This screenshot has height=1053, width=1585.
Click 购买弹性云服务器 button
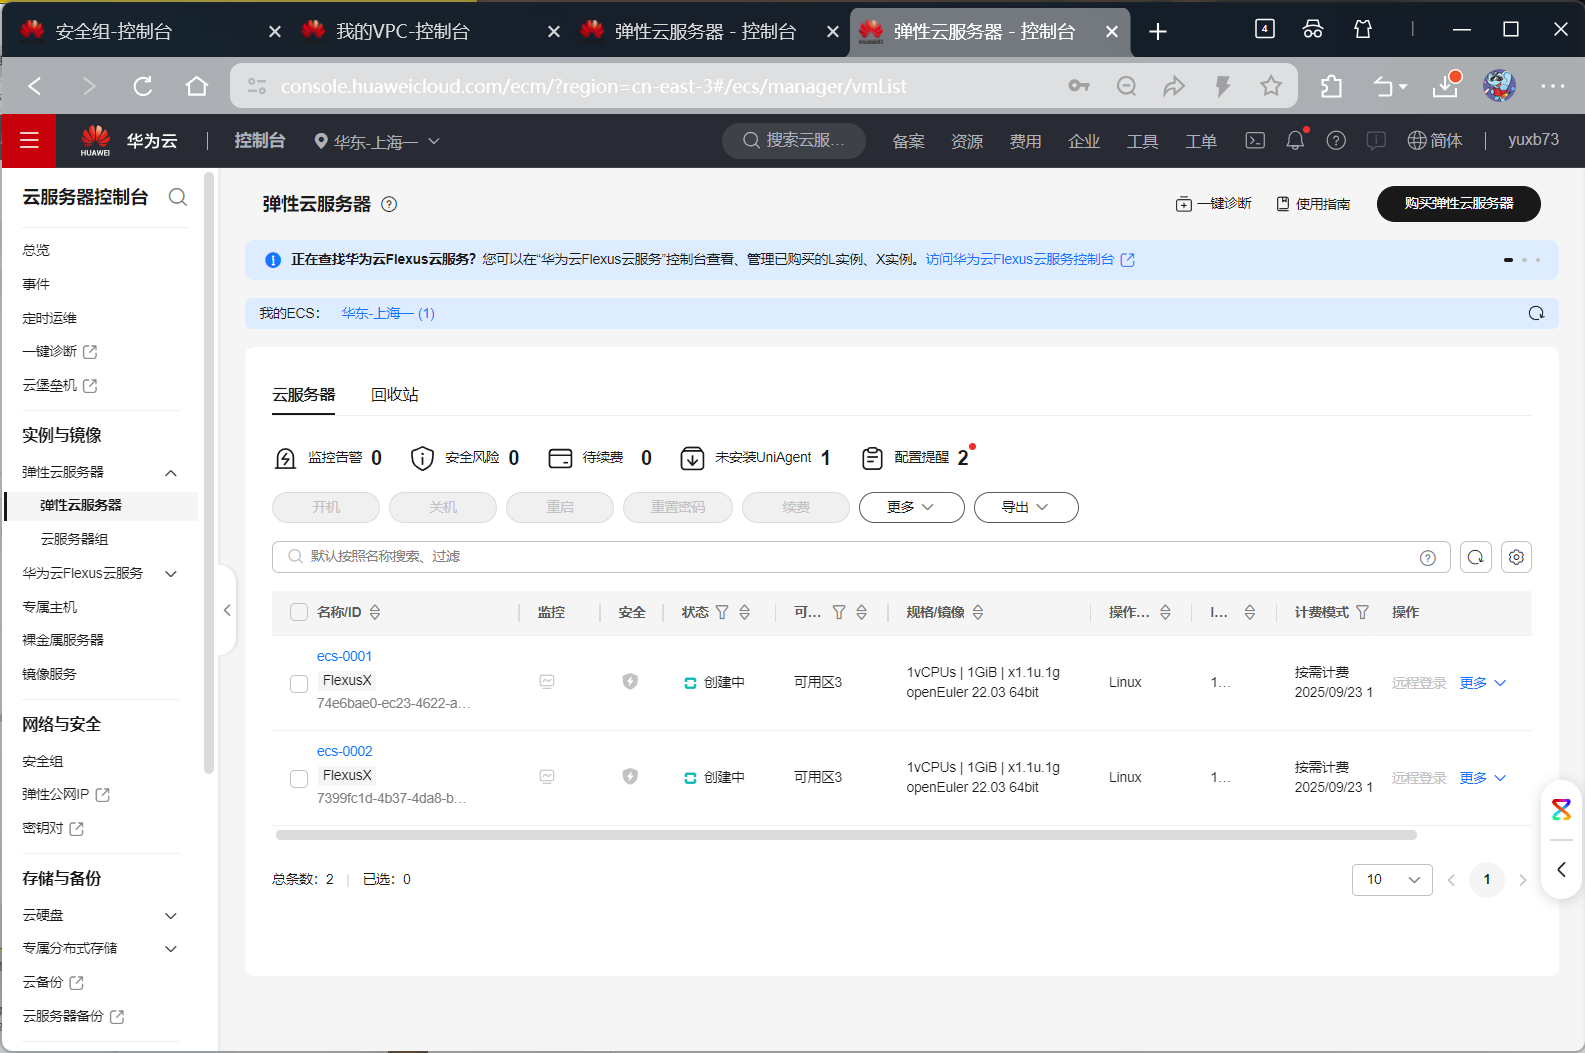click(x=1459, y=204)
